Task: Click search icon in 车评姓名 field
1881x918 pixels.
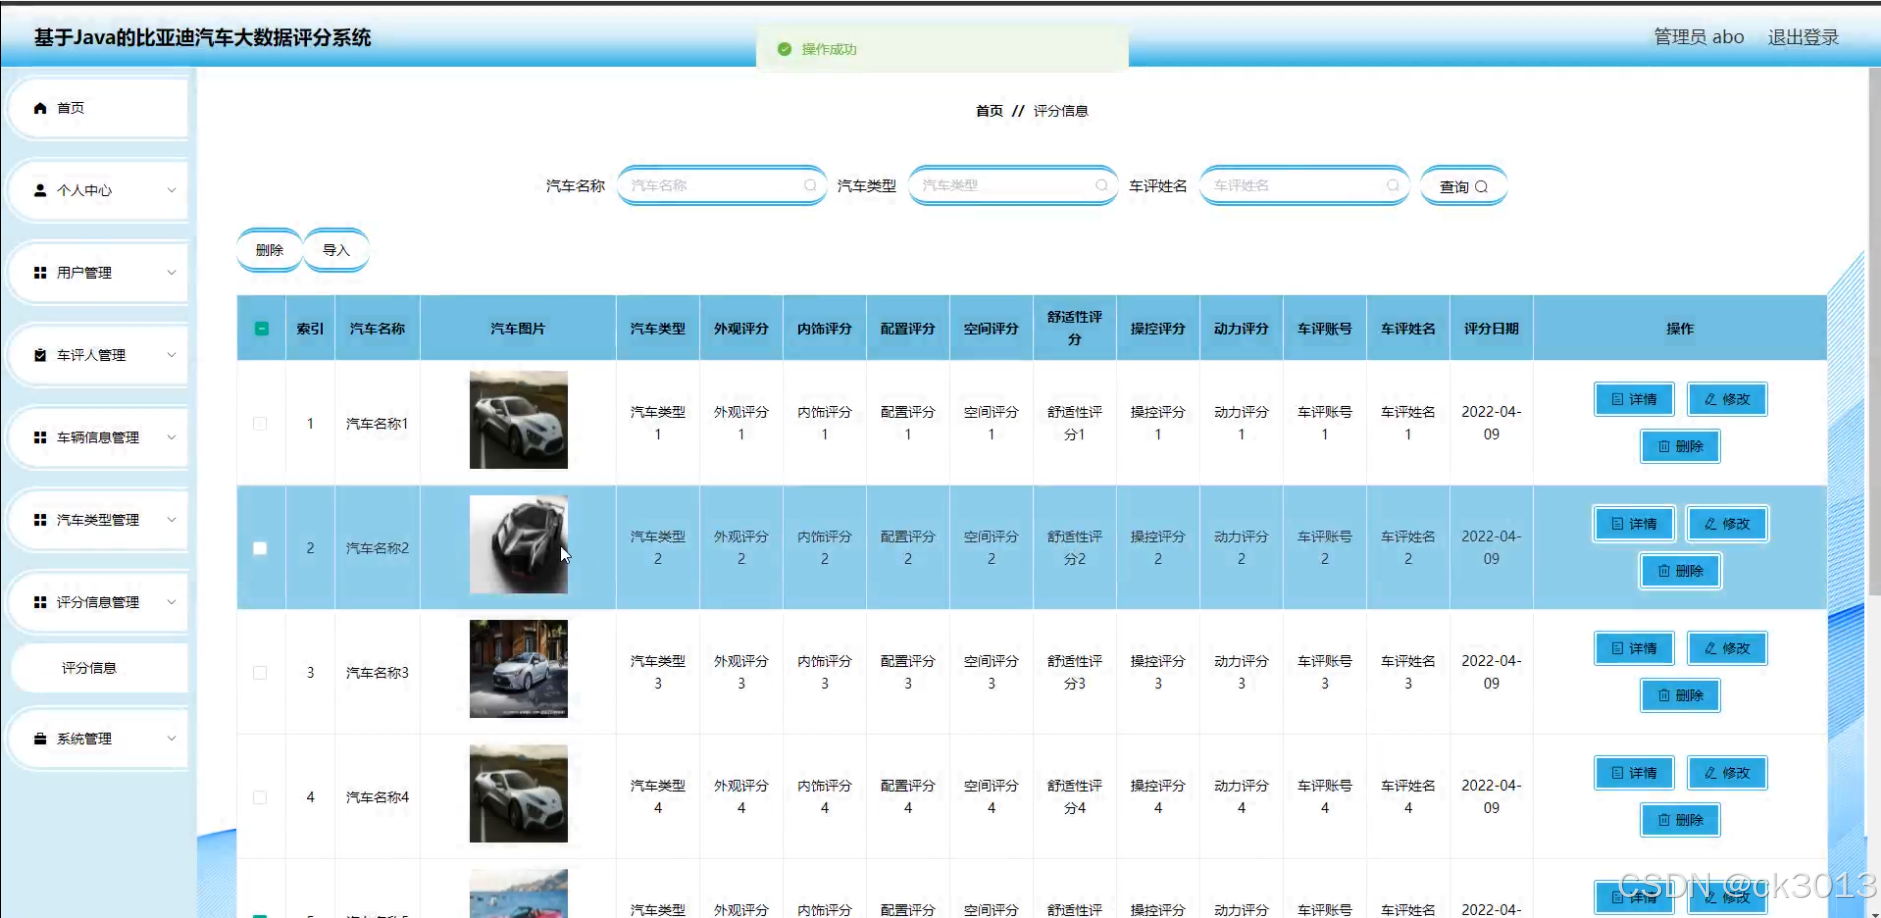Action: tap(1392, 185)
